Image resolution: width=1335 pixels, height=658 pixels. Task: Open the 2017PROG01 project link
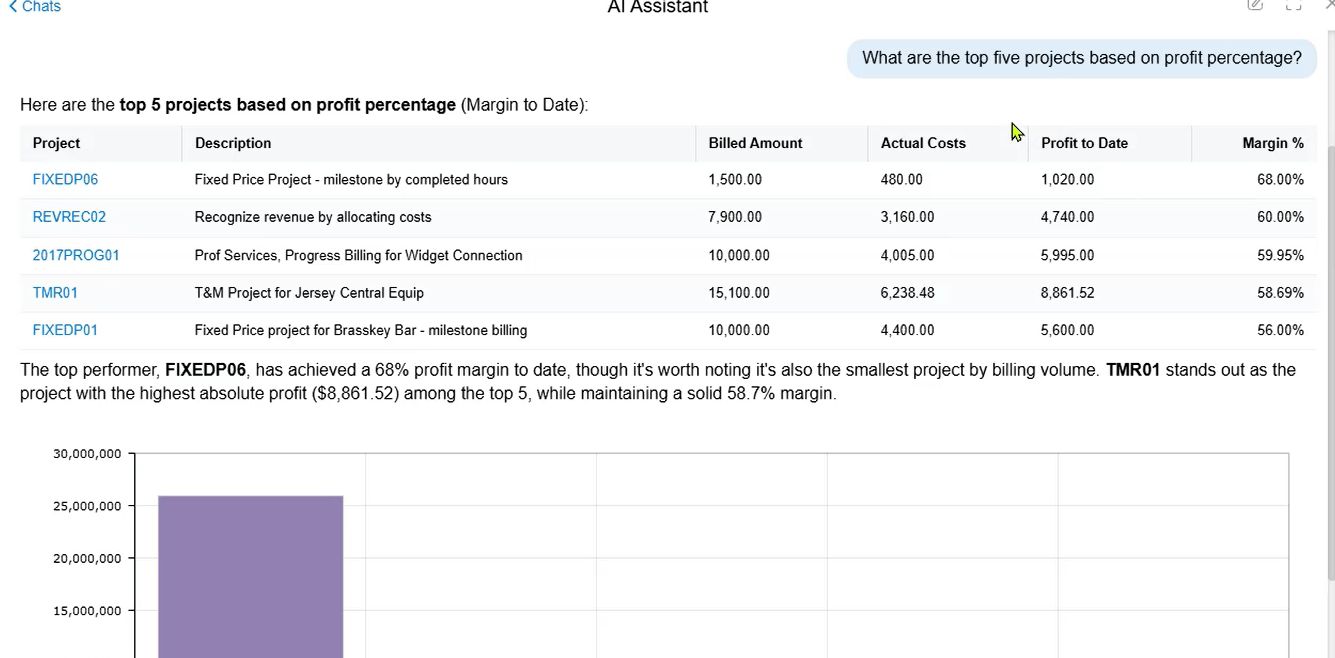pyautogui.click(x=76, y=255)
